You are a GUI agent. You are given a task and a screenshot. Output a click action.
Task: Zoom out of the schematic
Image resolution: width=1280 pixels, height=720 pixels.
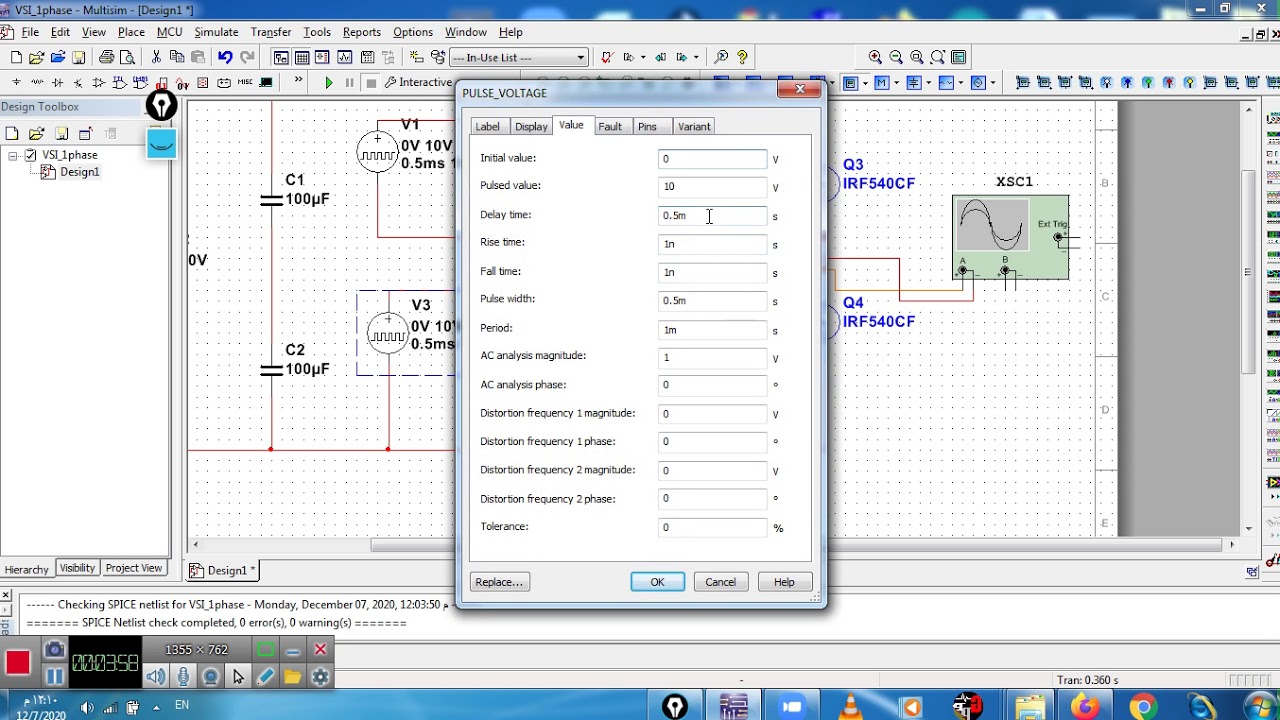point(896,57)
